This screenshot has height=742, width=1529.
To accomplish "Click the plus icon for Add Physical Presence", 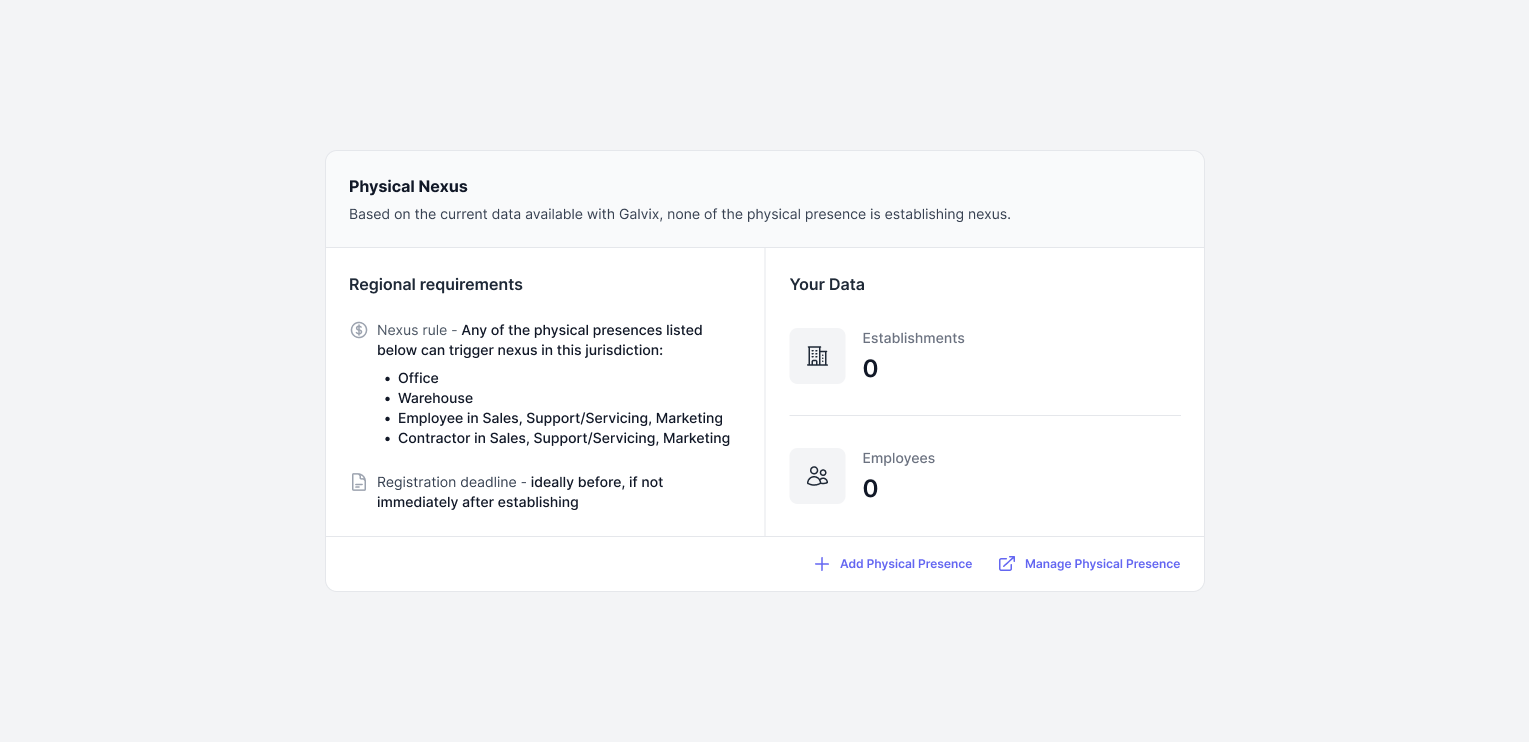I will (x=822, y=564).
